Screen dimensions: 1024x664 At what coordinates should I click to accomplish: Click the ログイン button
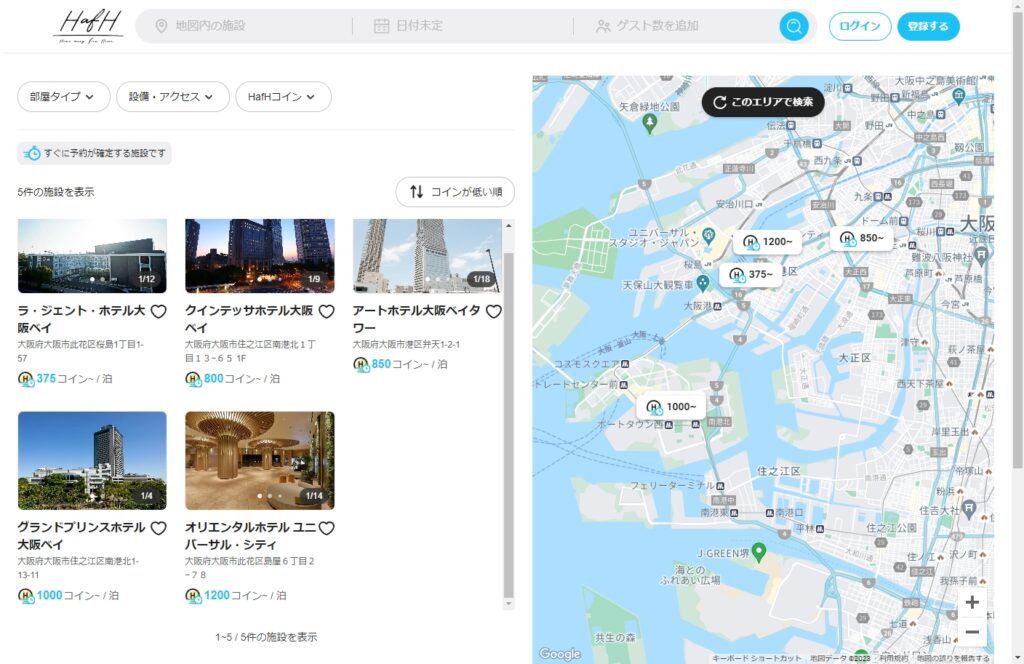pos(859,26)
